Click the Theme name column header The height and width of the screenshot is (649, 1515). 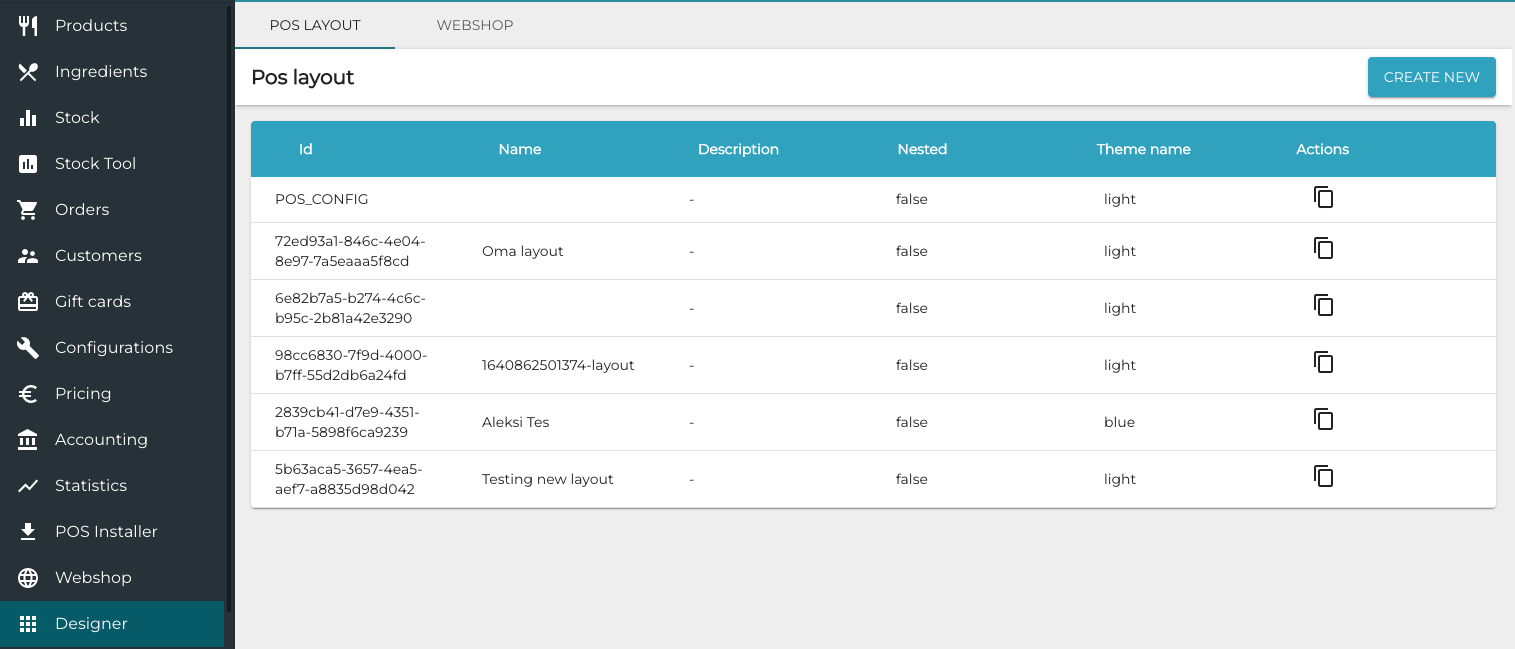coord(1143,149)
